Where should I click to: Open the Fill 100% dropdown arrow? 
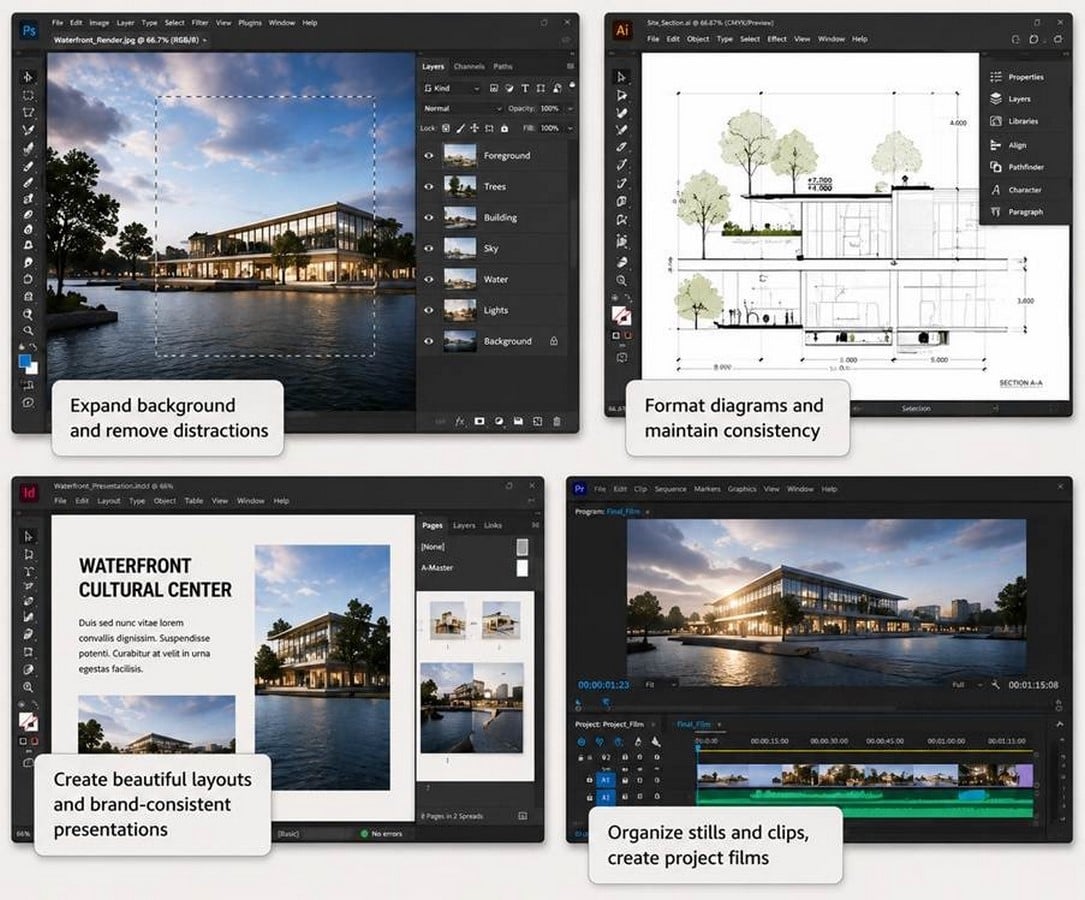pos(570,128)
